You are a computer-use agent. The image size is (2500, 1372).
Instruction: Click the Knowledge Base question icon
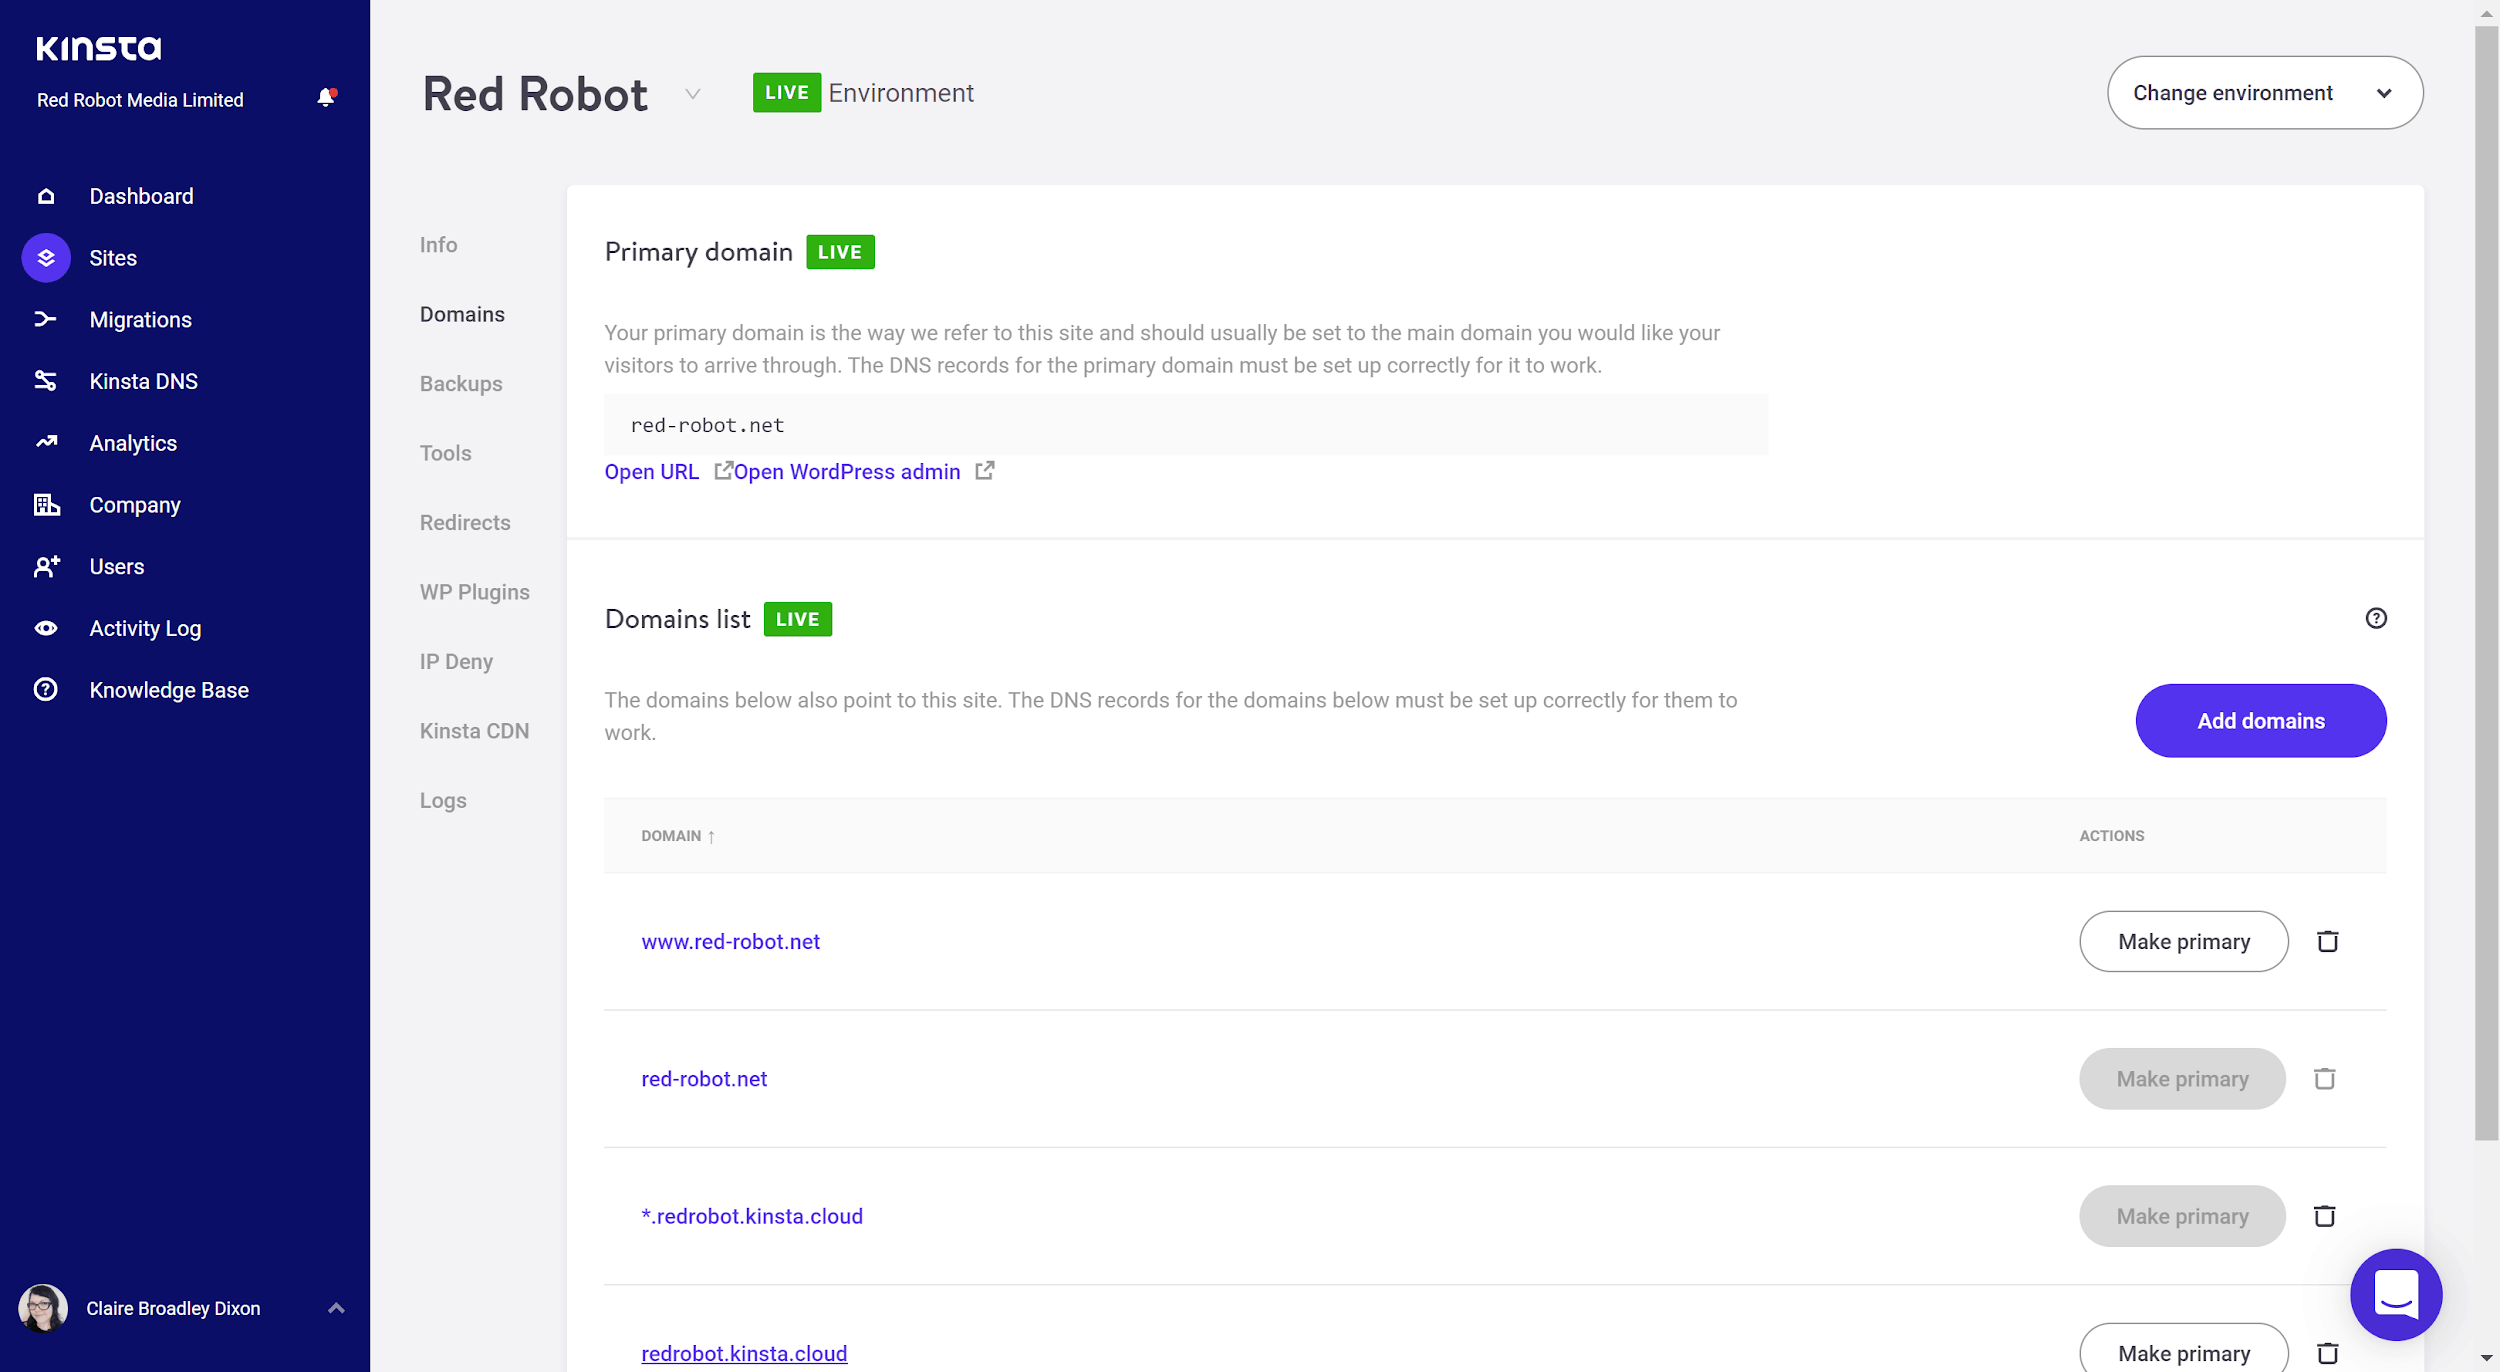46,690
